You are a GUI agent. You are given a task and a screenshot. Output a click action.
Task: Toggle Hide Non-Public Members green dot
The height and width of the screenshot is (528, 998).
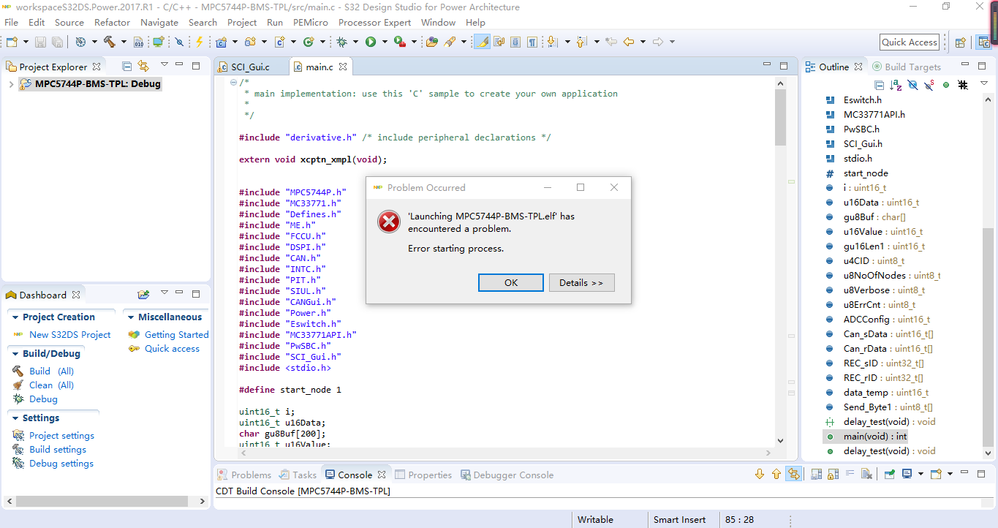[946, 85]
